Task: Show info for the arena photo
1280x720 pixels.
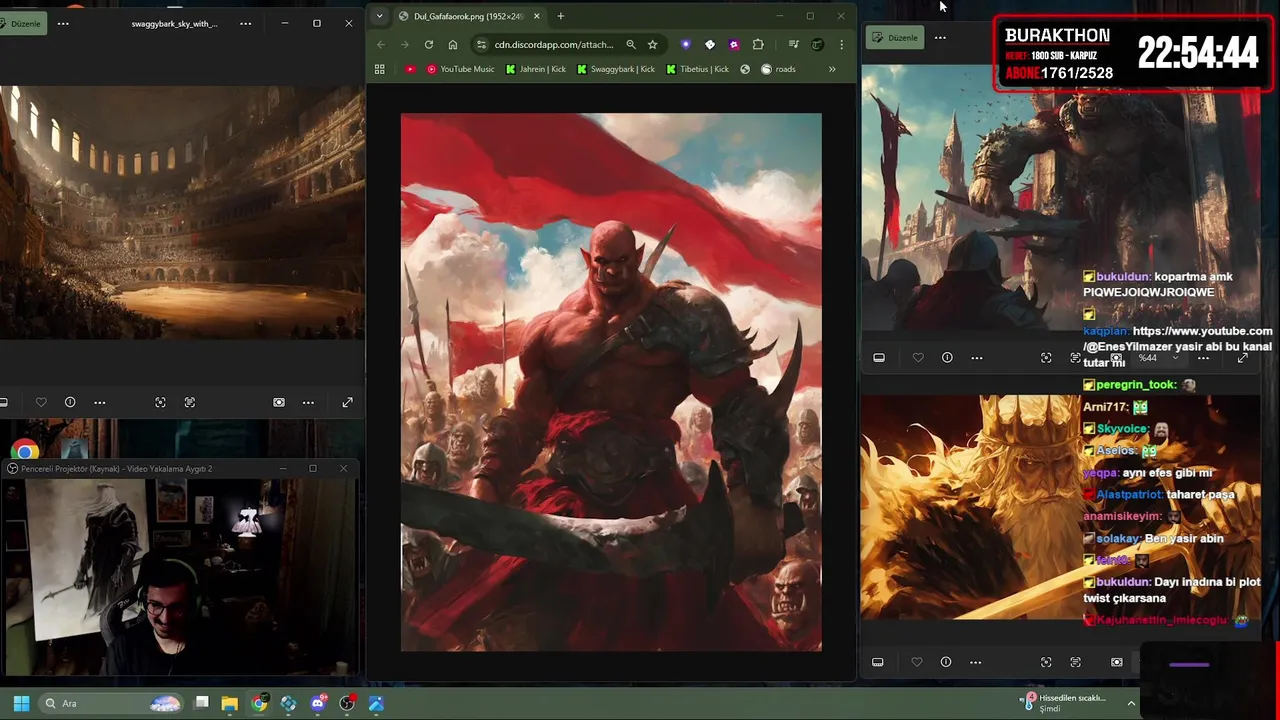Action: [x=70, y=402]
